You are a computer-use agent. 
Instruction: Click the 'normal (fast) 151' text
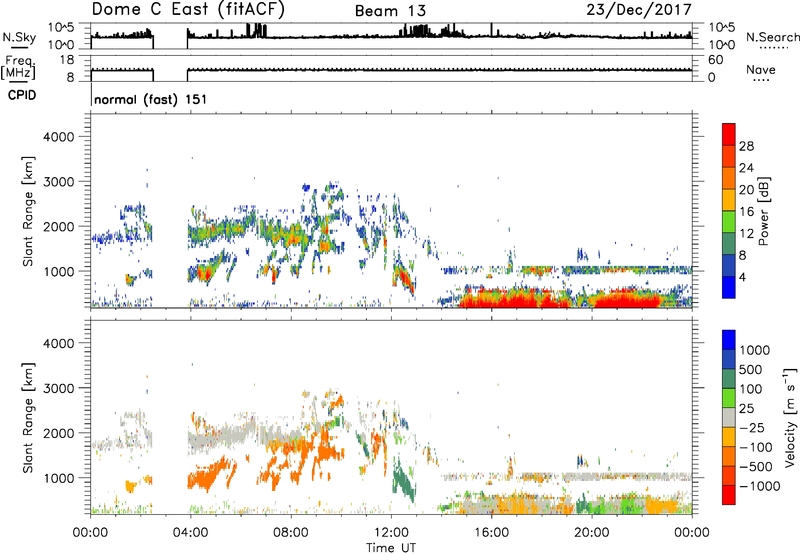pos(151,99)
